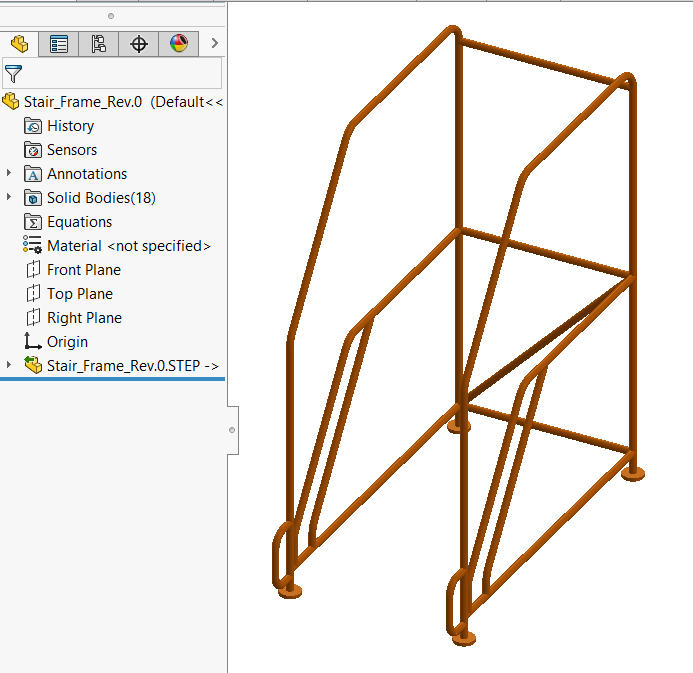Viewport: 693px width, 673px height.
Task: Open the FeatureManager Design Tree tab
Action: pyautogui.click(x=19, y=44)
